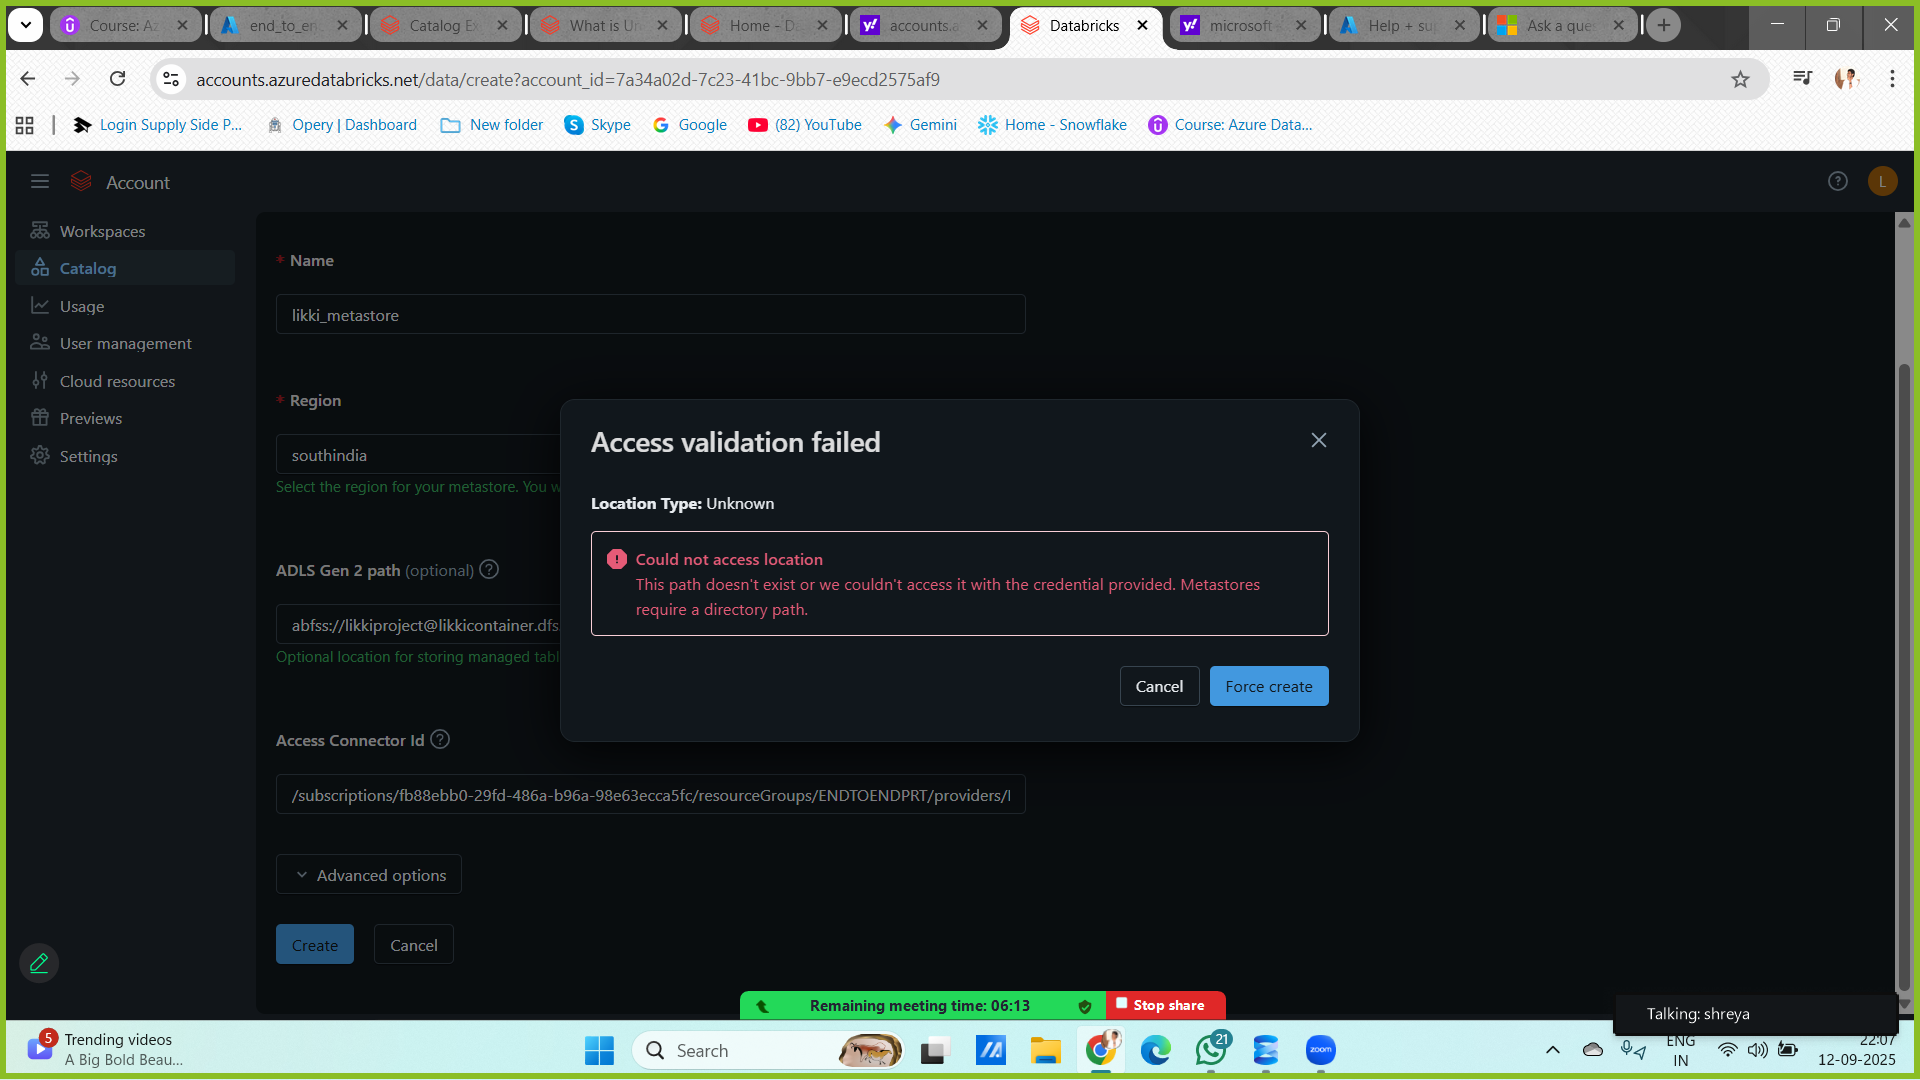Switch to the Ask a question tab
1920x1080 pixels.
pyautogui.click(x=1562, y=25)
